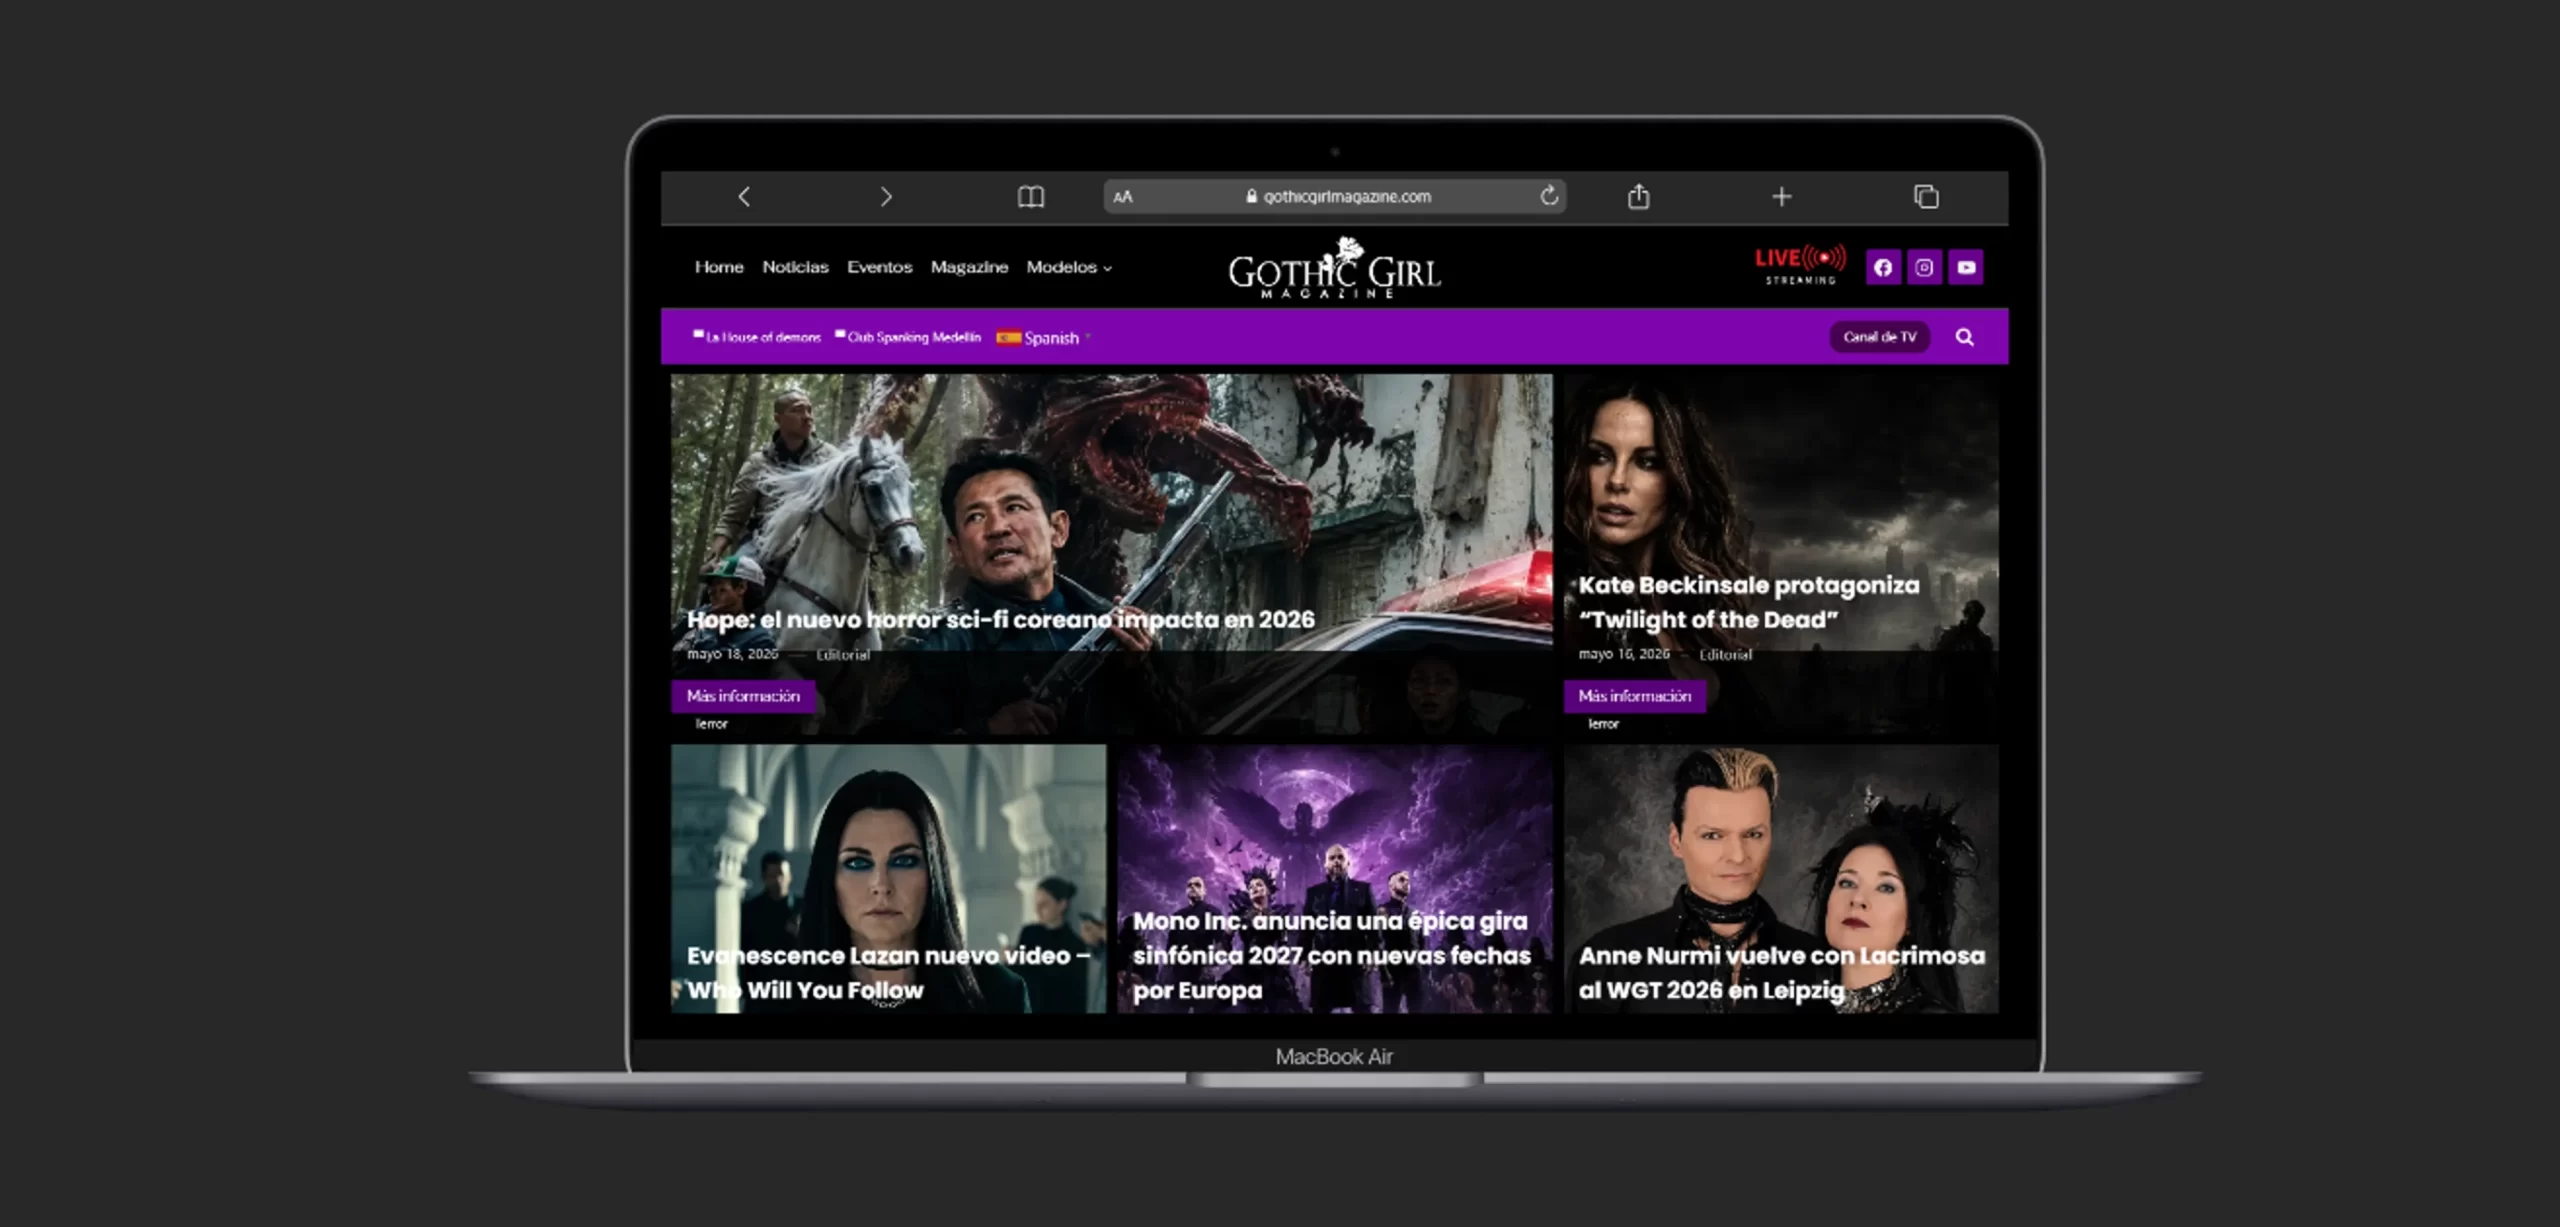Click the Gothic Girl Magazine logo

[1334, 268]
